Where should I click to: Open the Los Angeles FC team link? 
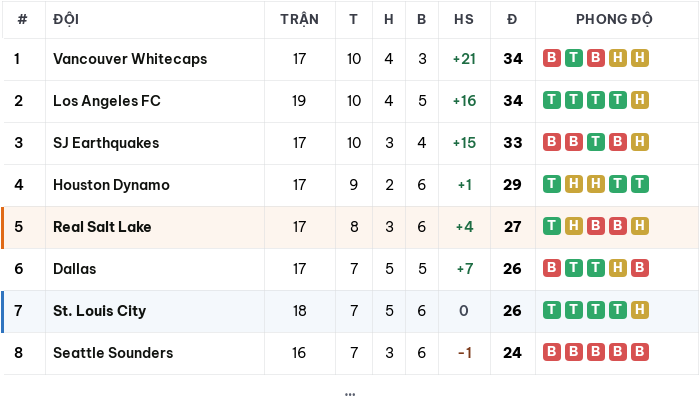(107, 101)
